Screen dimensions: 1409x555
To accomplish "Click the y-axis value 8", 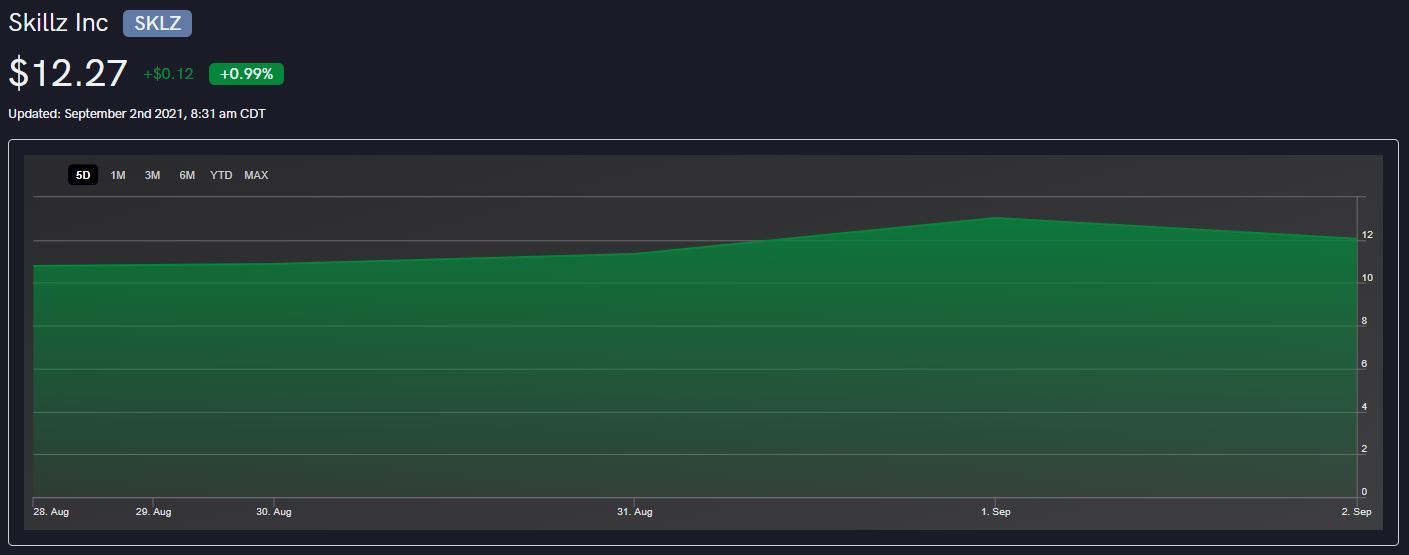I will click(x=1364, y=321).
